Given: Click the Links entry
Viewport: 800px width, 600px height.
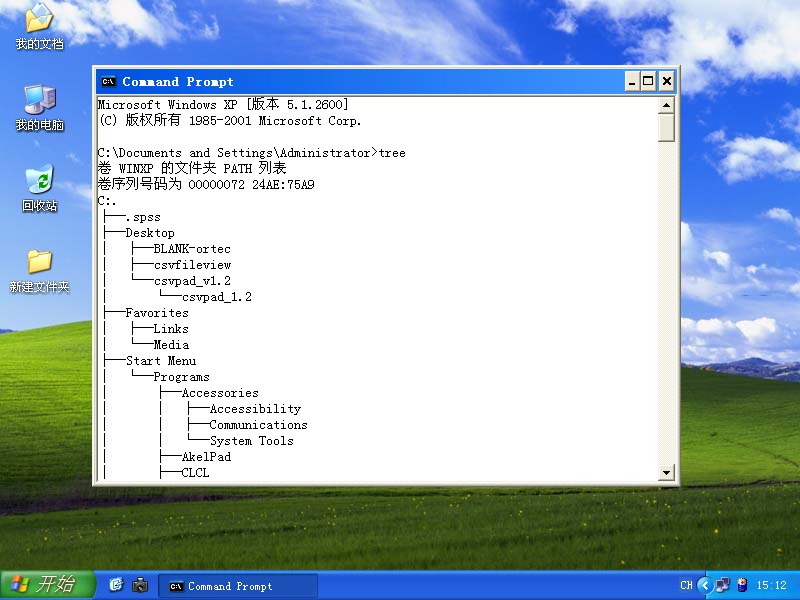Looking at the screenshot, I should point(171,329).
